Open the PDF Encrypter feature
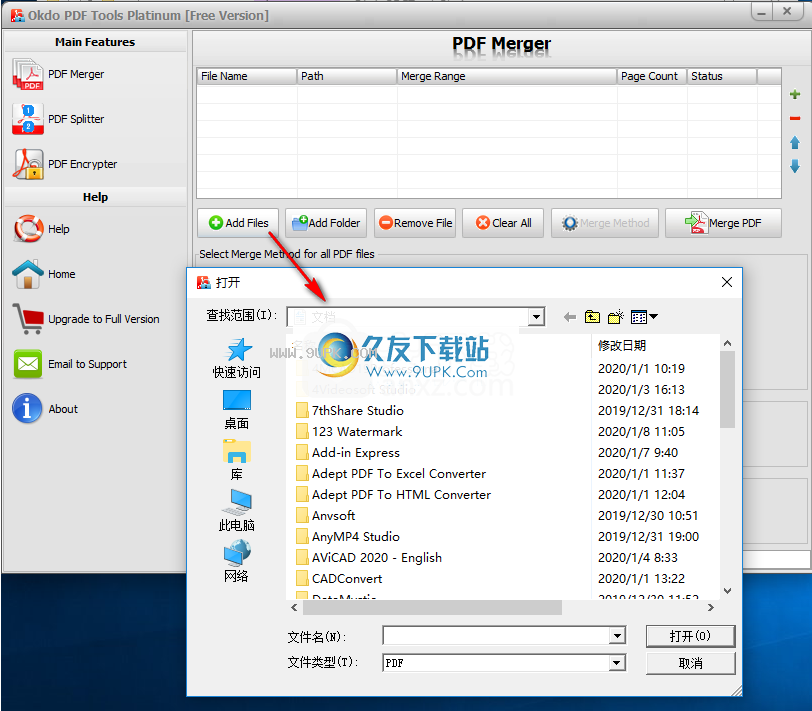This screenshot has height=711, width=812. (x=65, y=164)
